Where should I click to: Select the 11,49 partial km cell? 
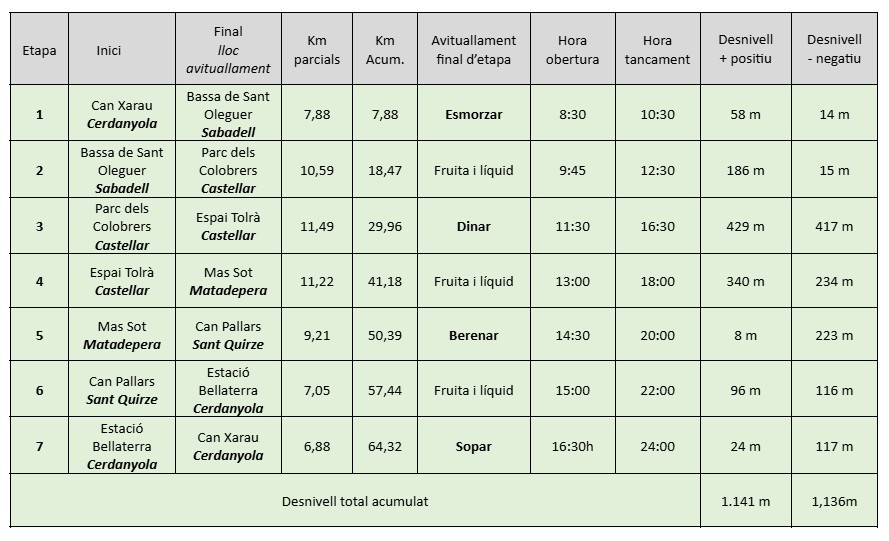point(317,226)
